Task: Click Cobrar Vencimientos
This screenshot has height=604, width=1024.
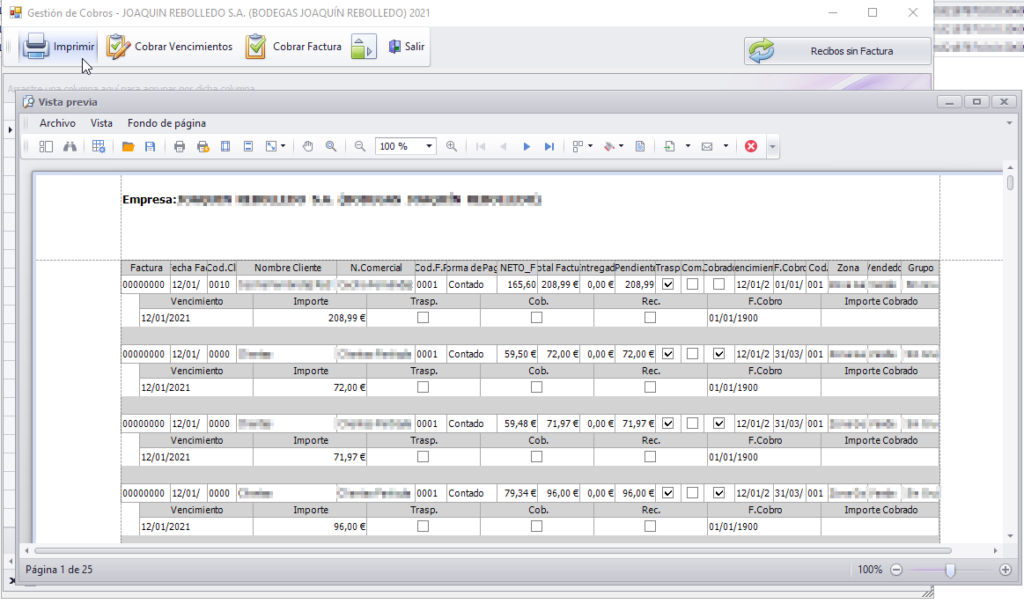Action: point(170,47)
